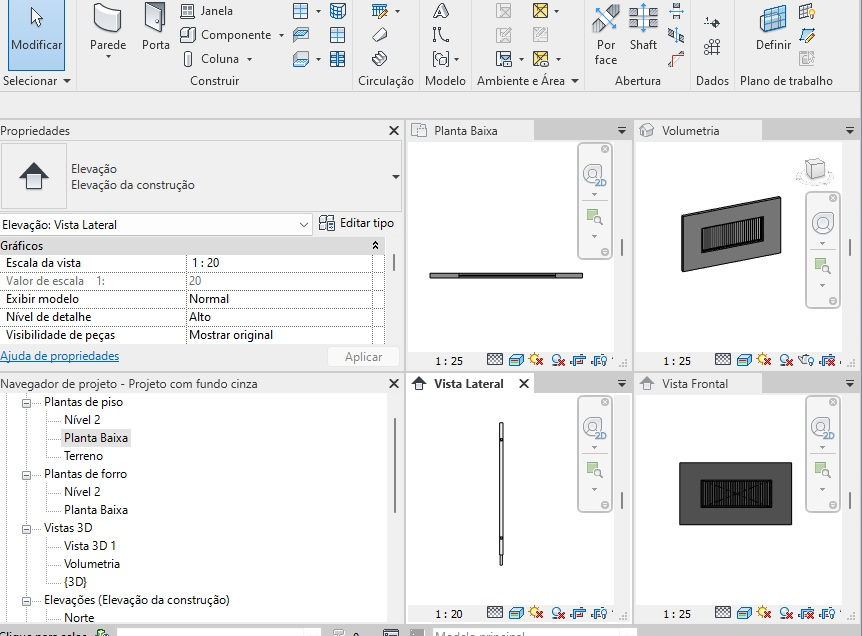862x636 pixels.
Task: Toggle crop region visibility in Vista Lateral
Action: tap(599, 613)
